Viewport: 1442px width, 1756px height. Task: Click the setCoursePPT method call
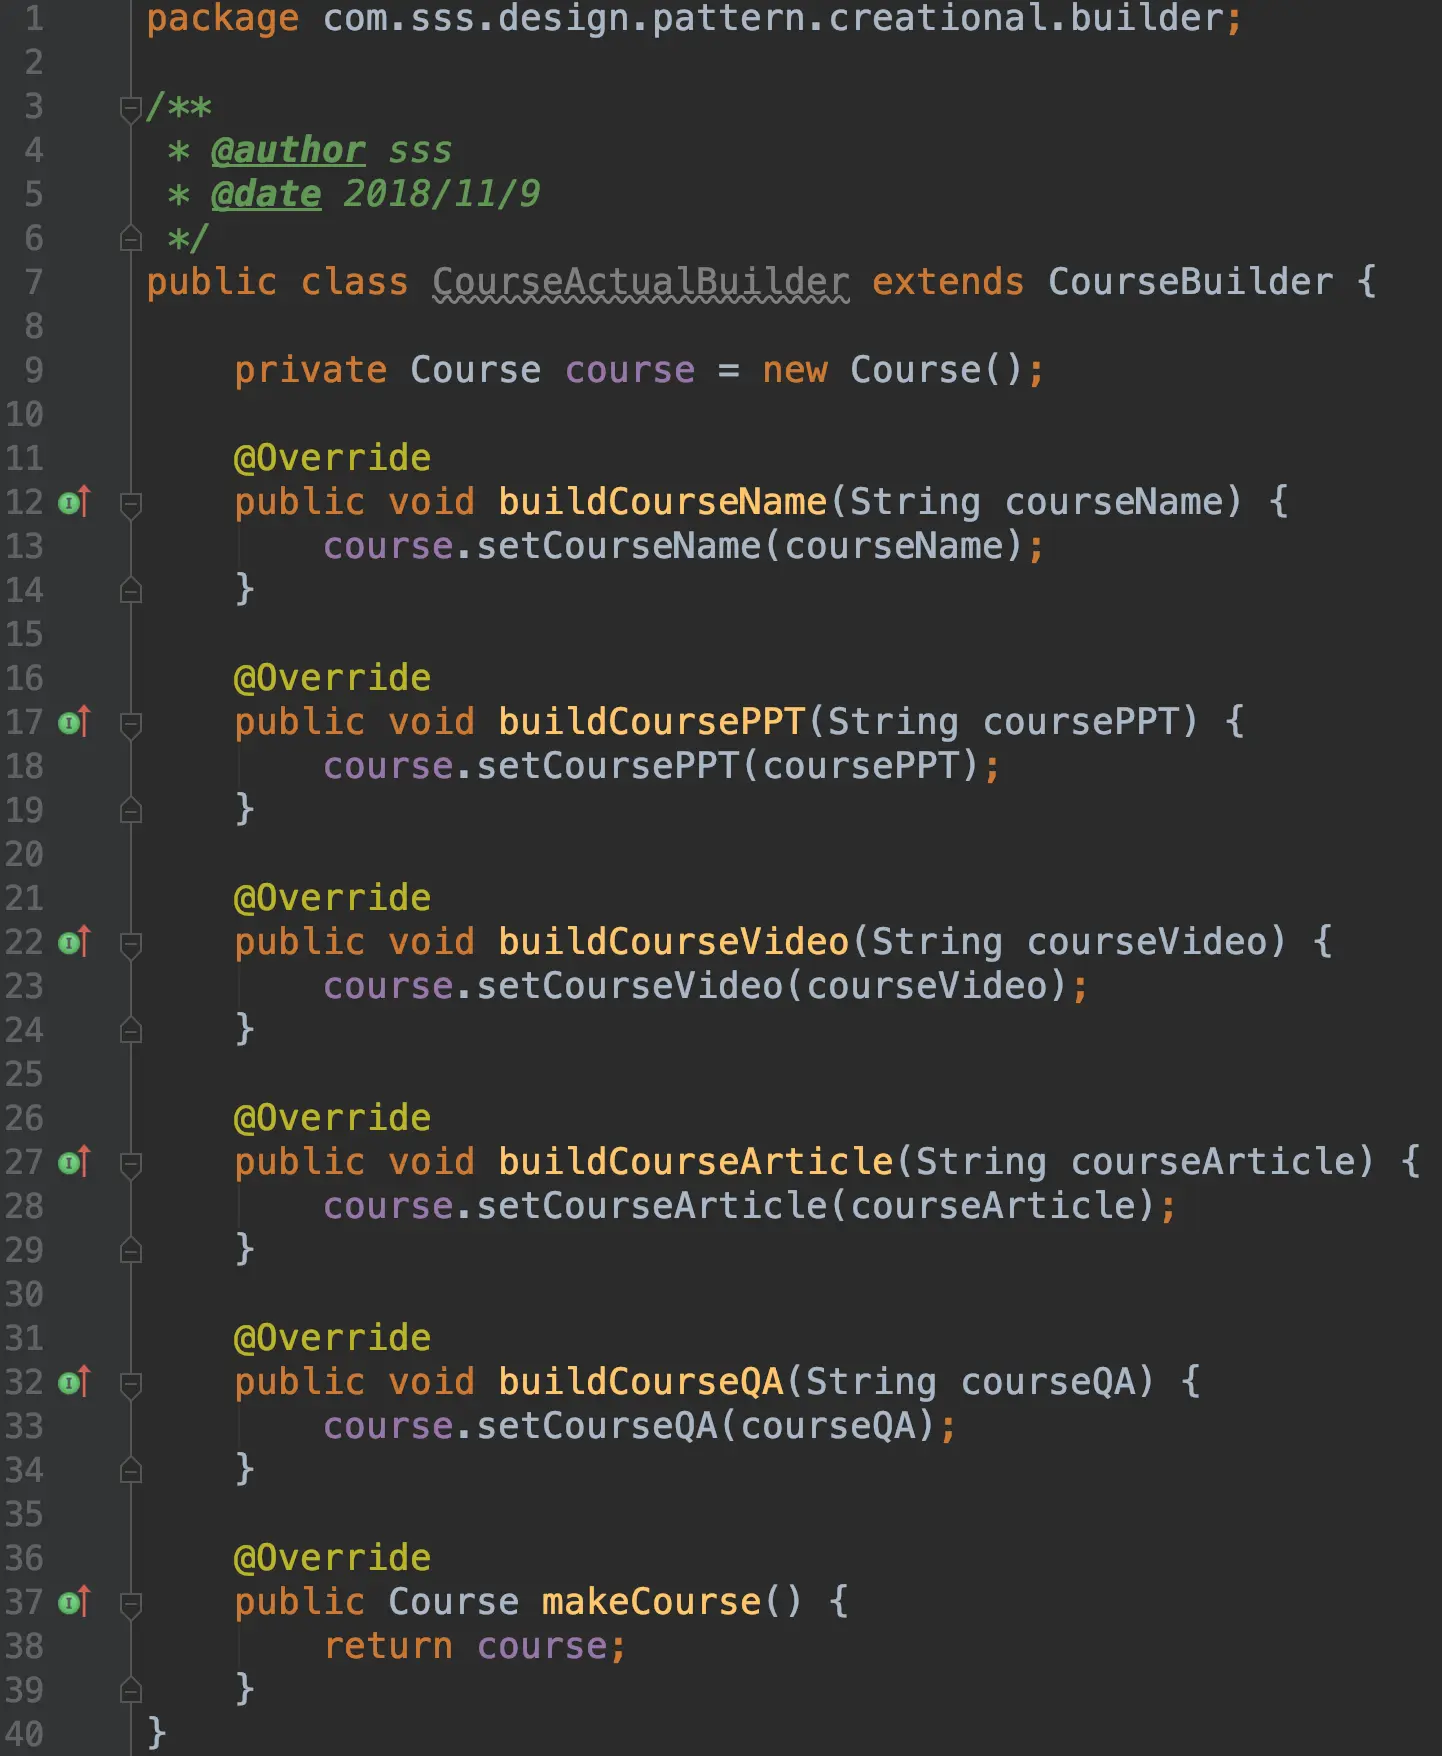point(607,766)
